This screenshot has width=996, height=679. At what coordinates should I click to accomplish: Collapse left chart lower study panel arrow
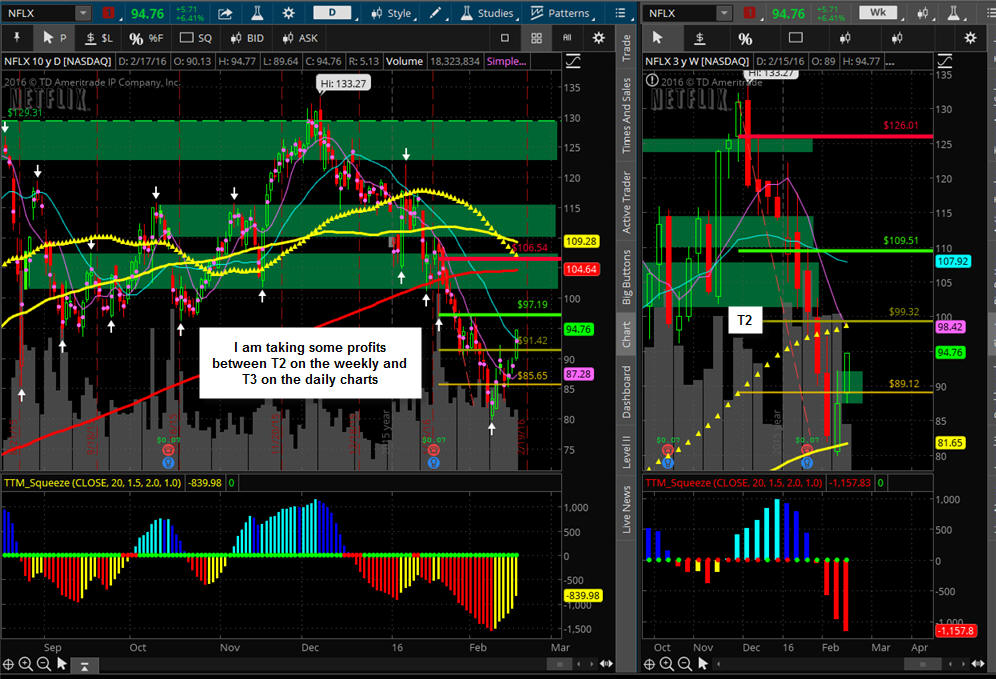(84, 666)
